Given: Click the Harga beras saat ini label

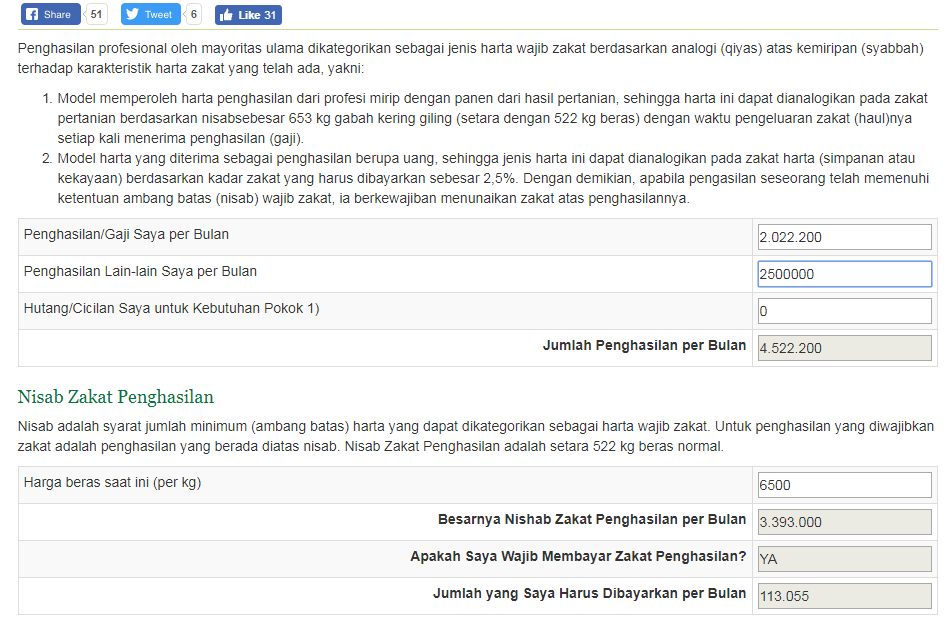Looking at the screenshot, I should 112,482.
